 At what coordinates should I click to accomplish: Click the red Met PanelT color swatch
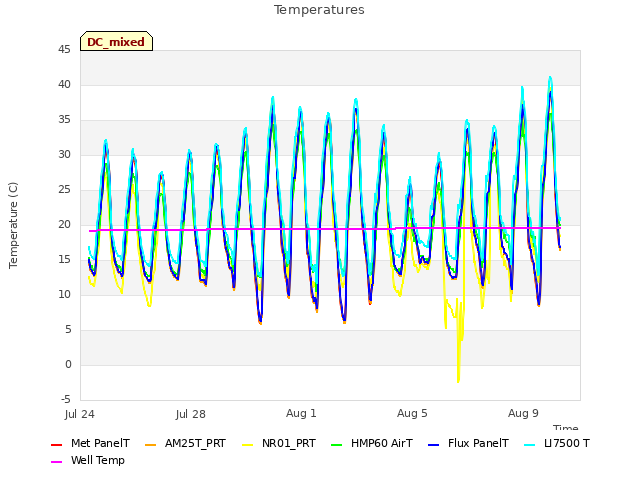(x=56, y=444)
